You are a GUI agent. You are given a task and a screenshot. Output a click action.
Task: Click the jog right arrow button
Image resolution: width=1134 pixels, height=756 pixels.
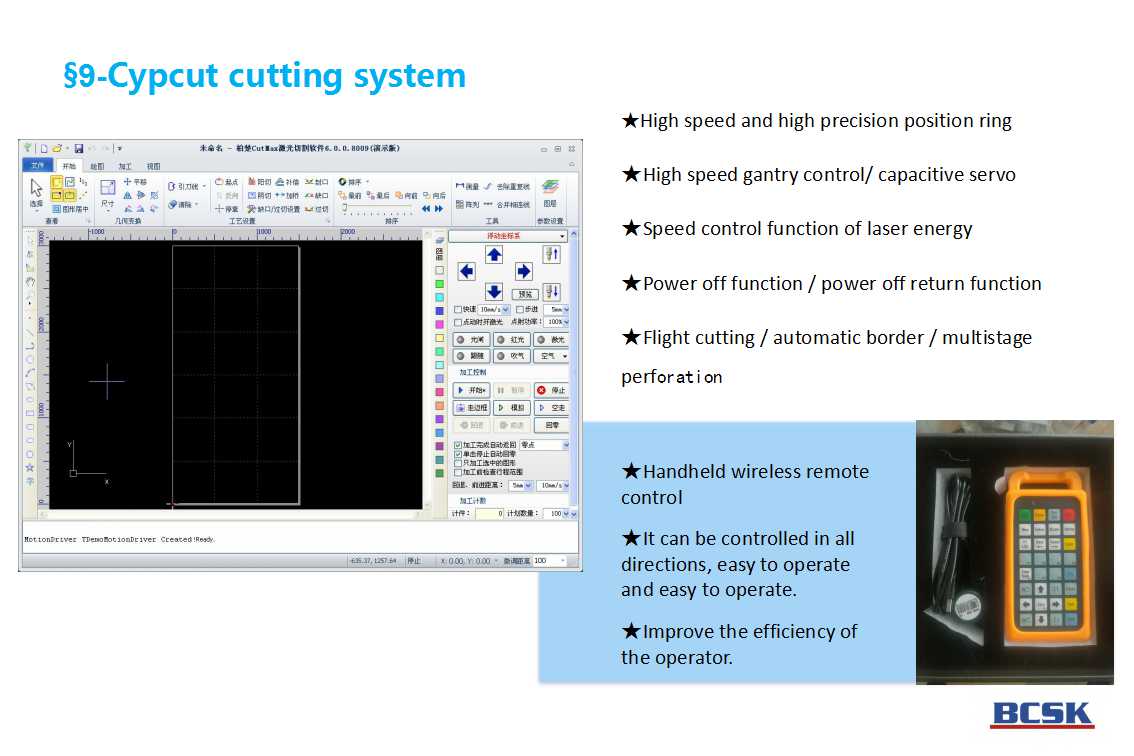[x=524, y=271]
